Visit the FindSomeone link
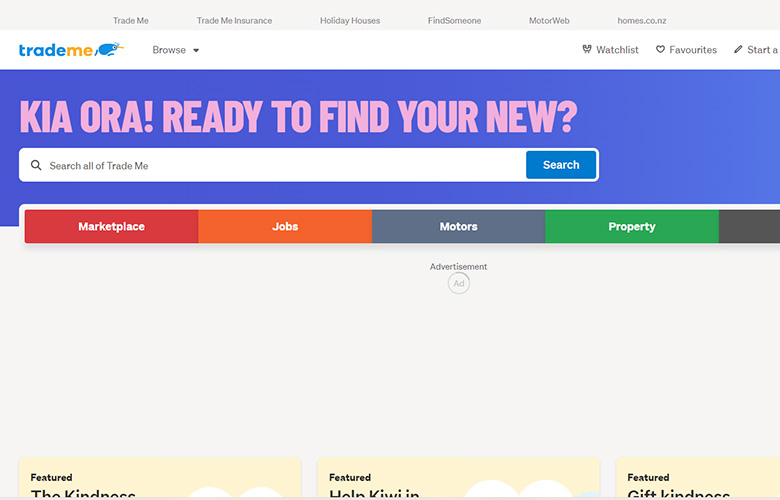 coord(454,20)
